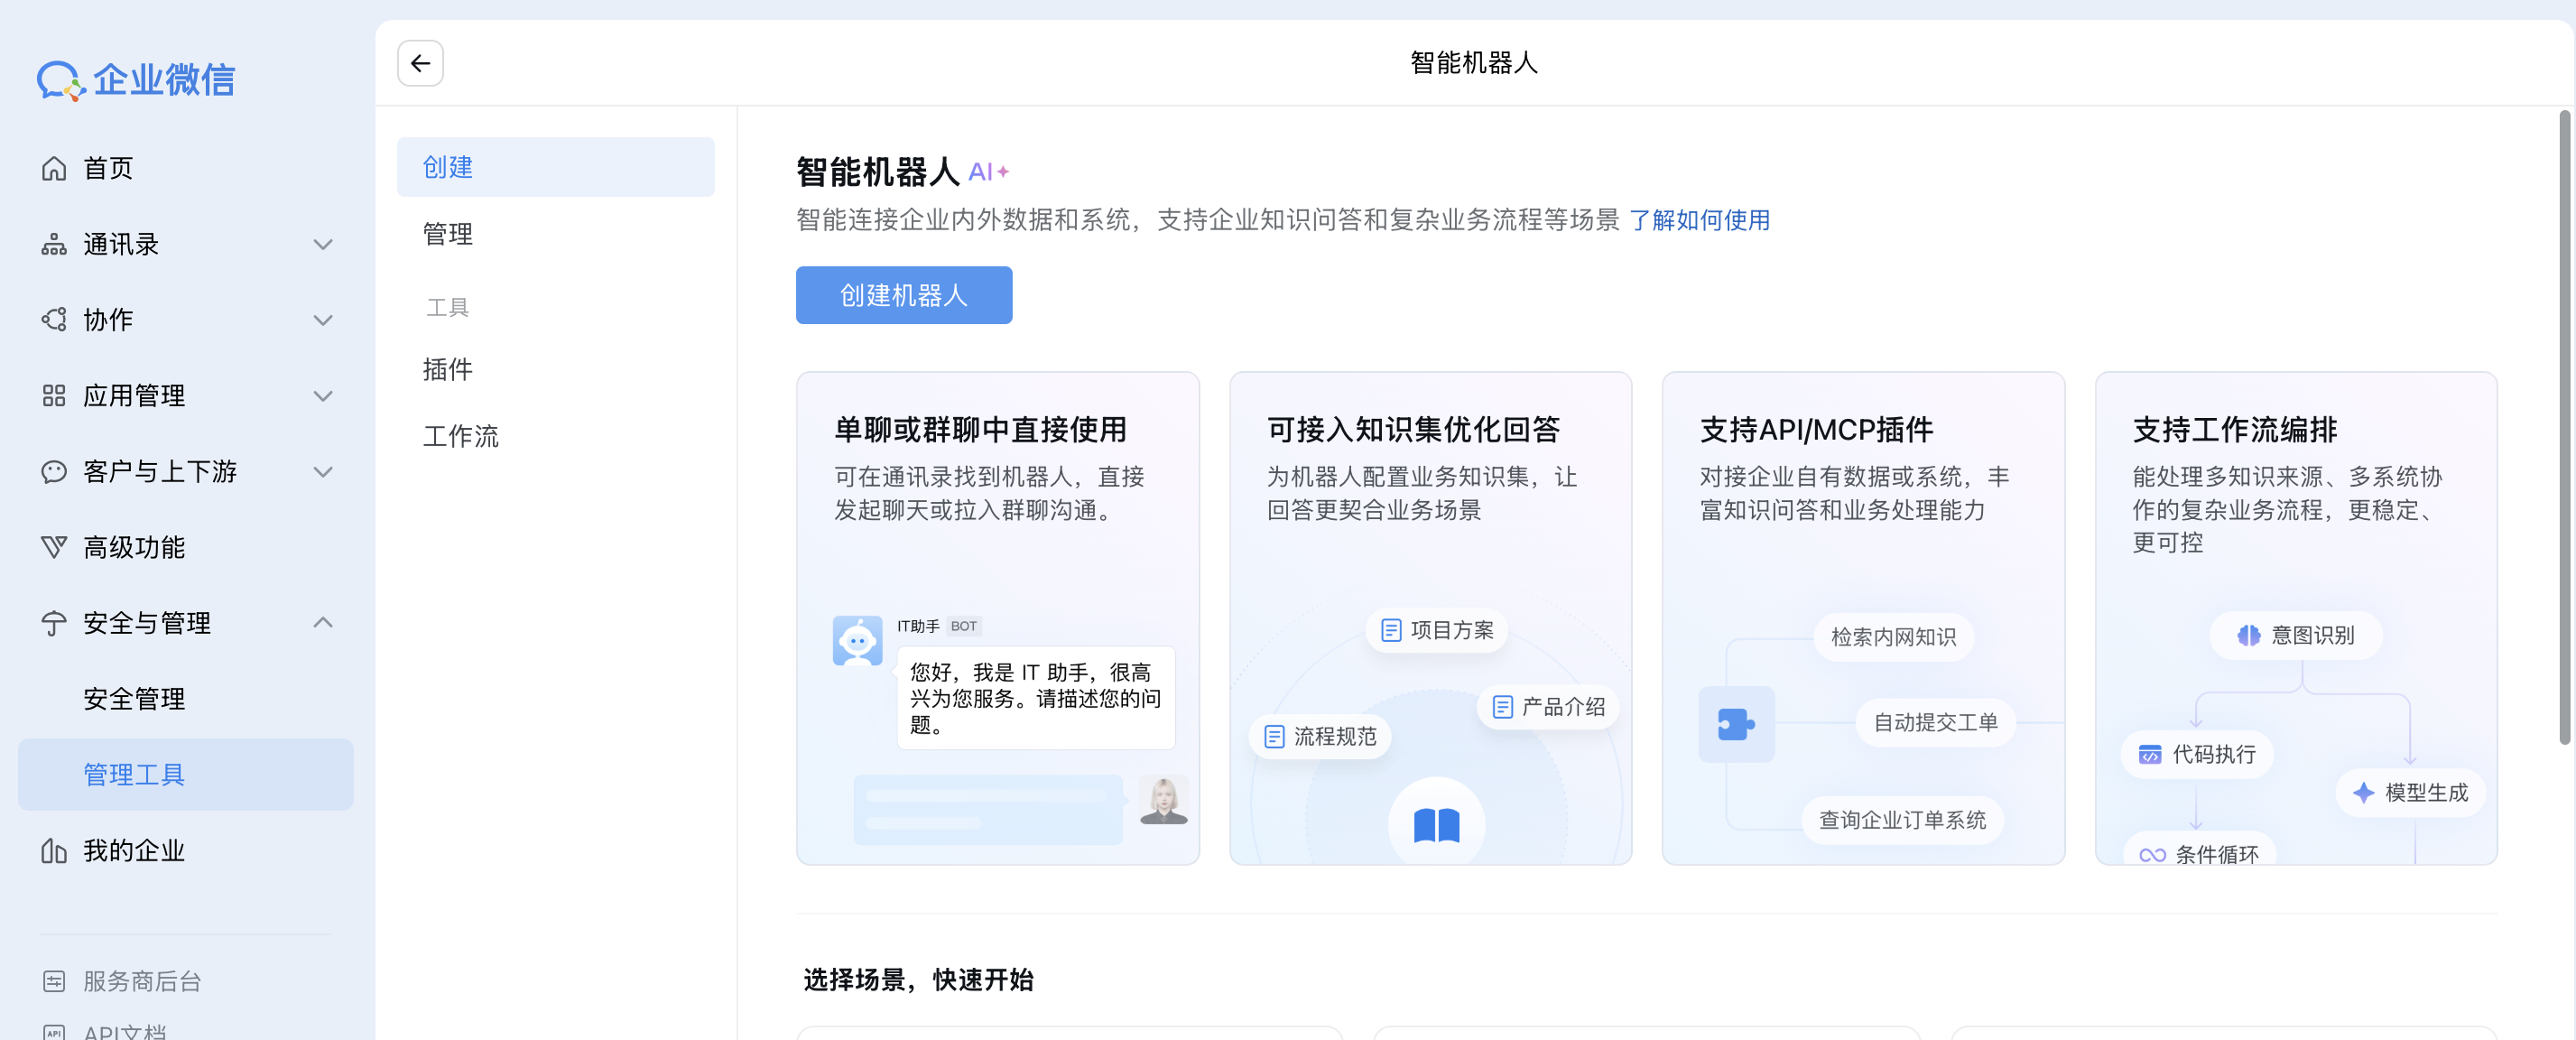Click the 意图识别 brain chip

2295,635
